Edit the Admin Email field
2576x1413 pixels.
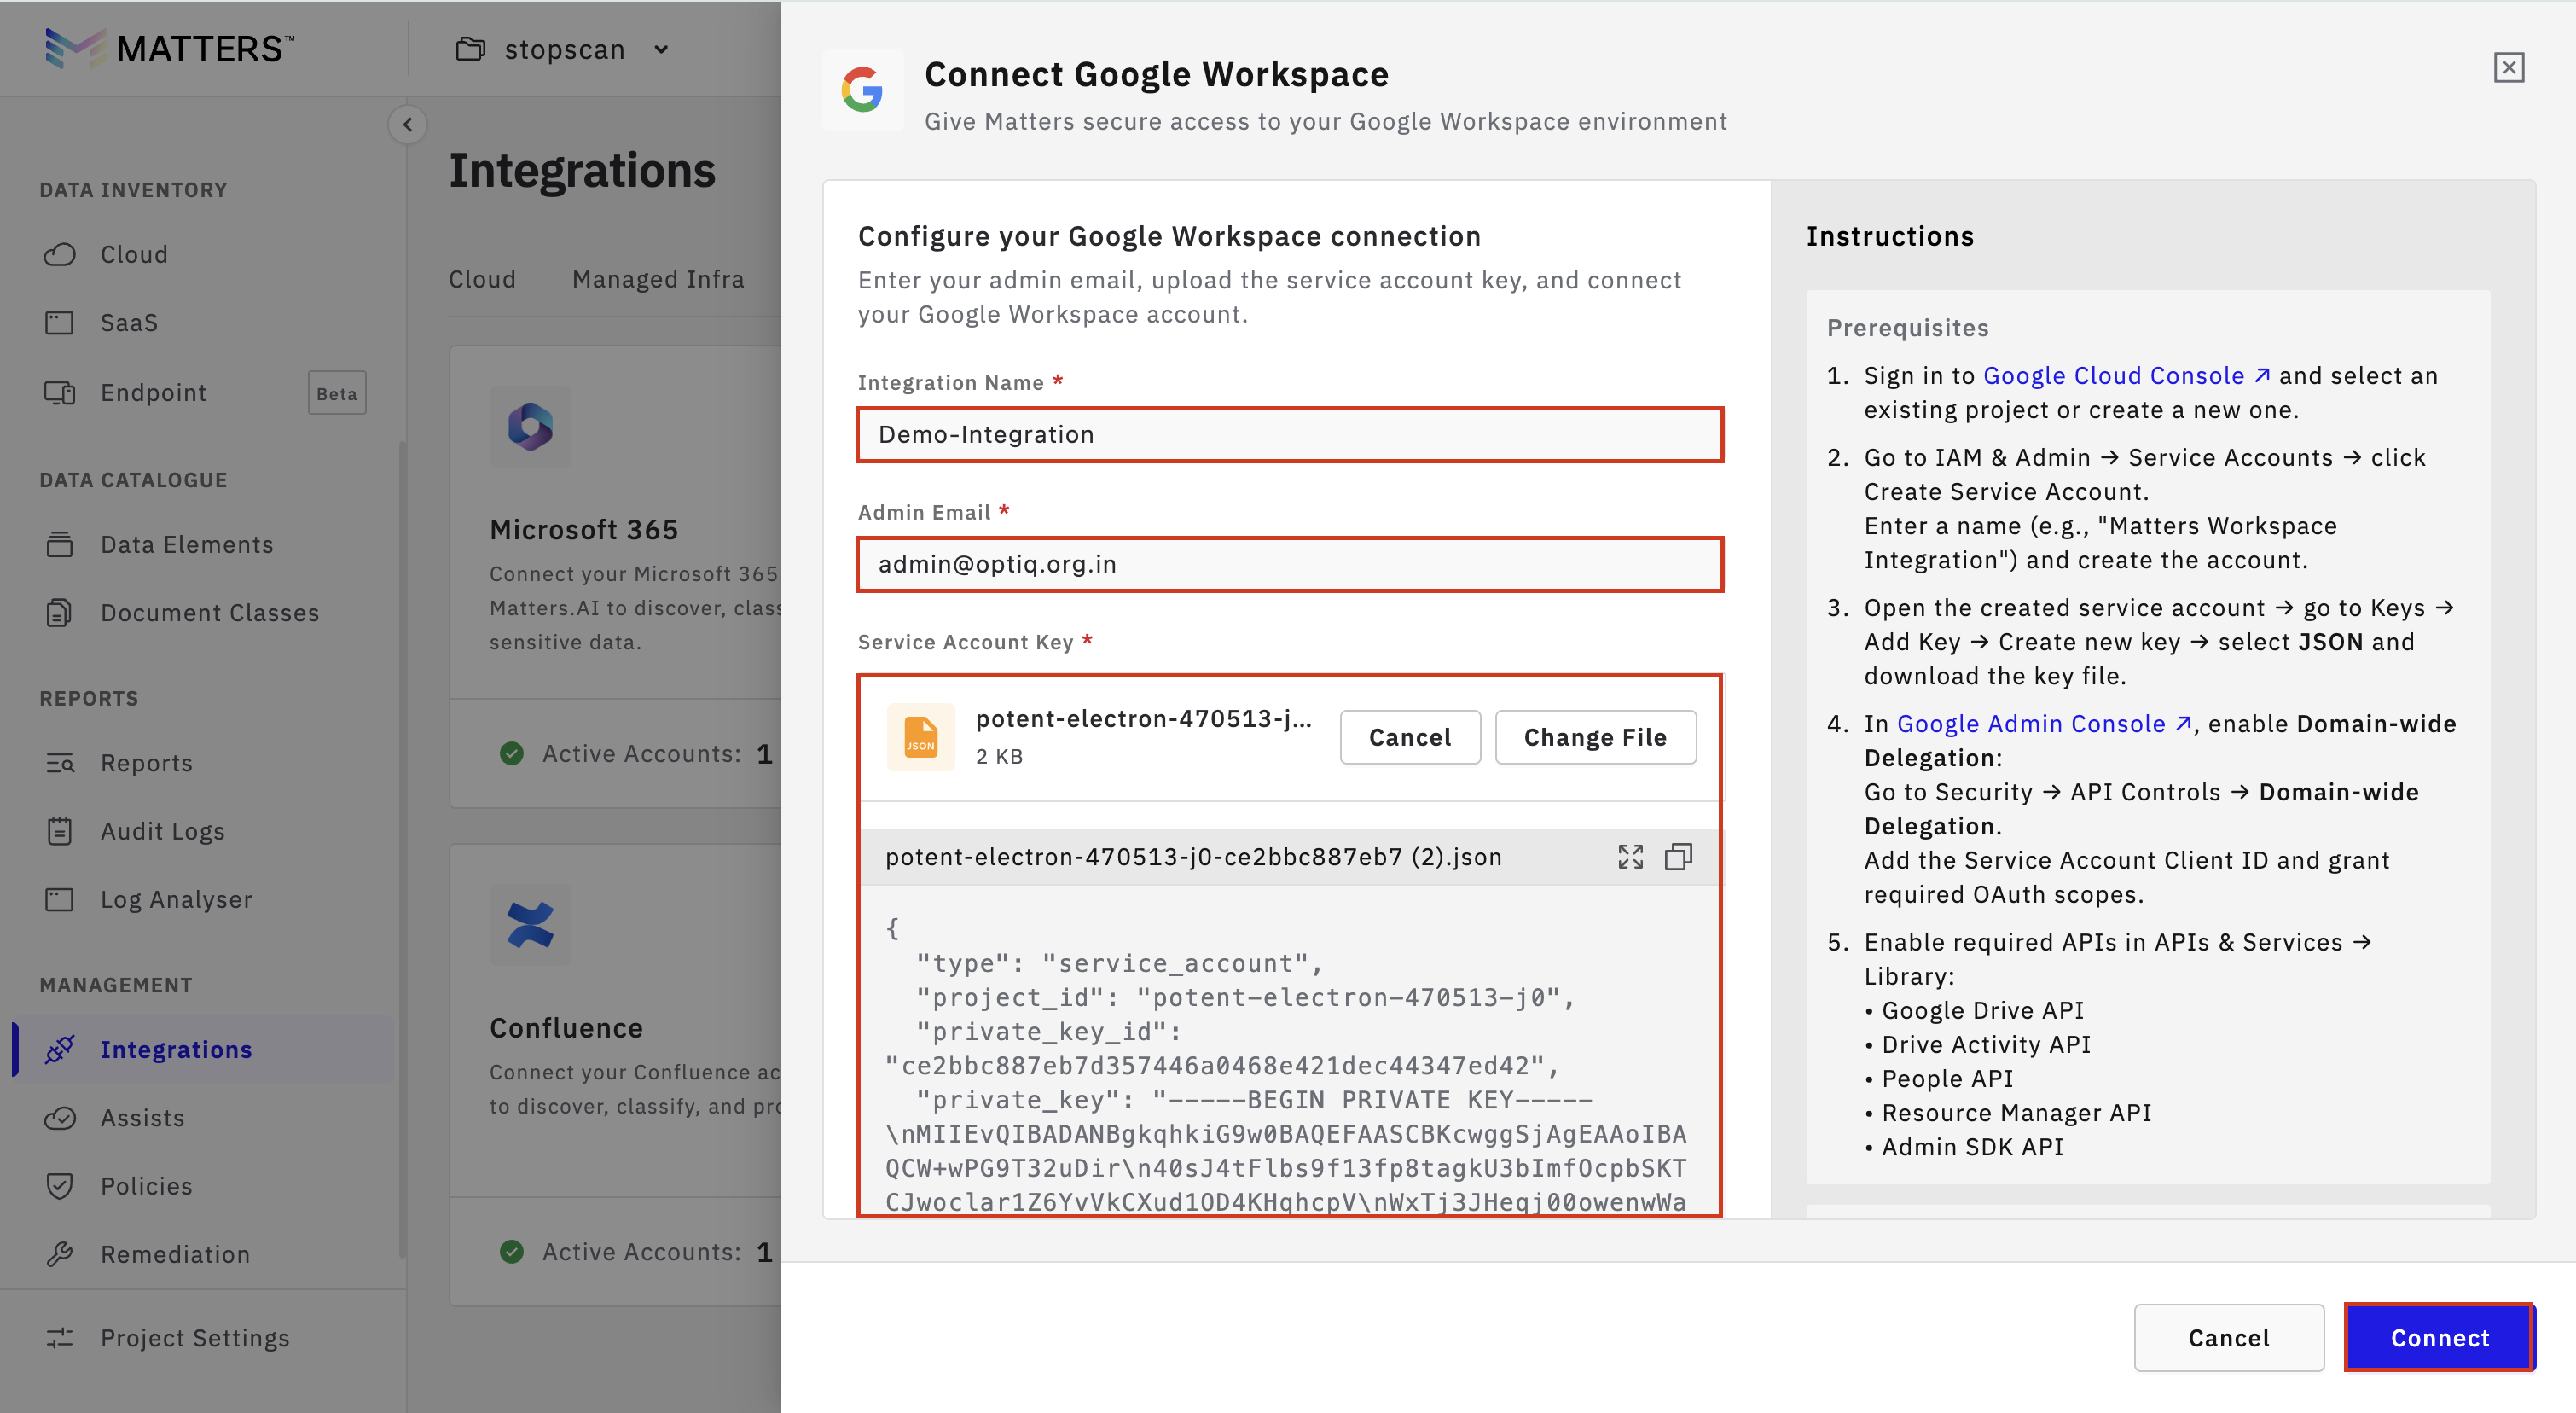(x=1290, y=564)
